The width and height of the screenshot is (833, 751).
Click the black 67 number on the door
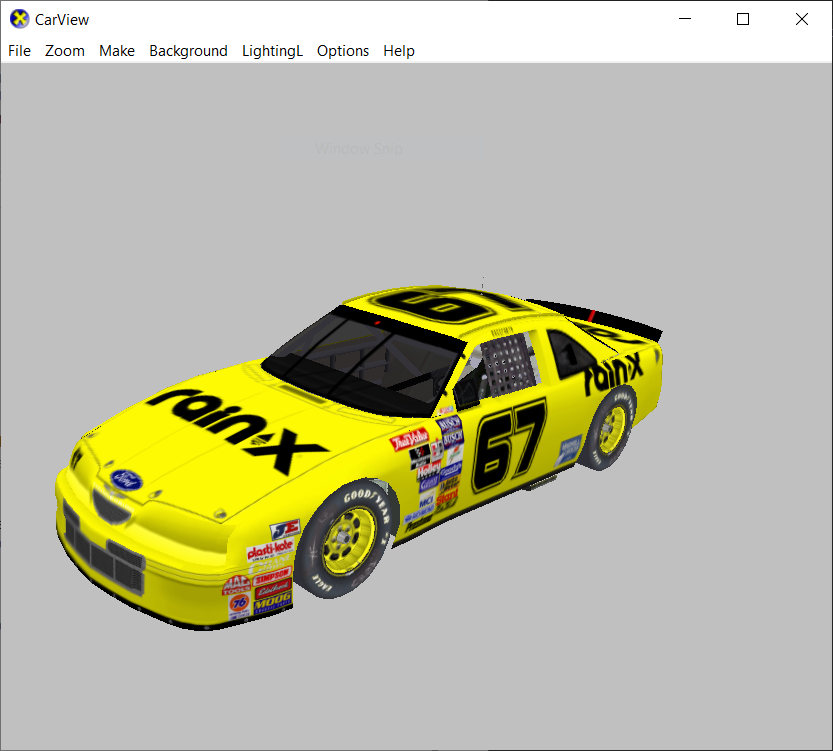[509, 447]
